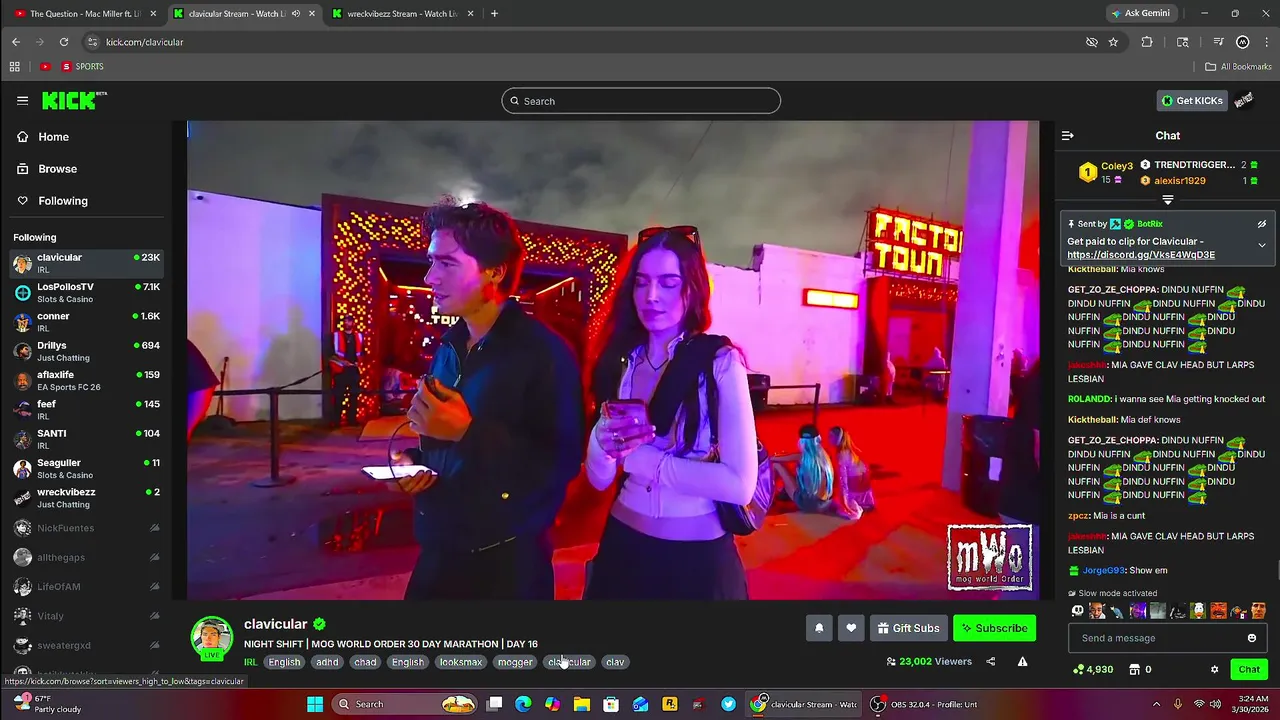Open the Kick hamburger sidebar menu
The height and width of the screenshot is (720, 1280).
coord(22,100)
